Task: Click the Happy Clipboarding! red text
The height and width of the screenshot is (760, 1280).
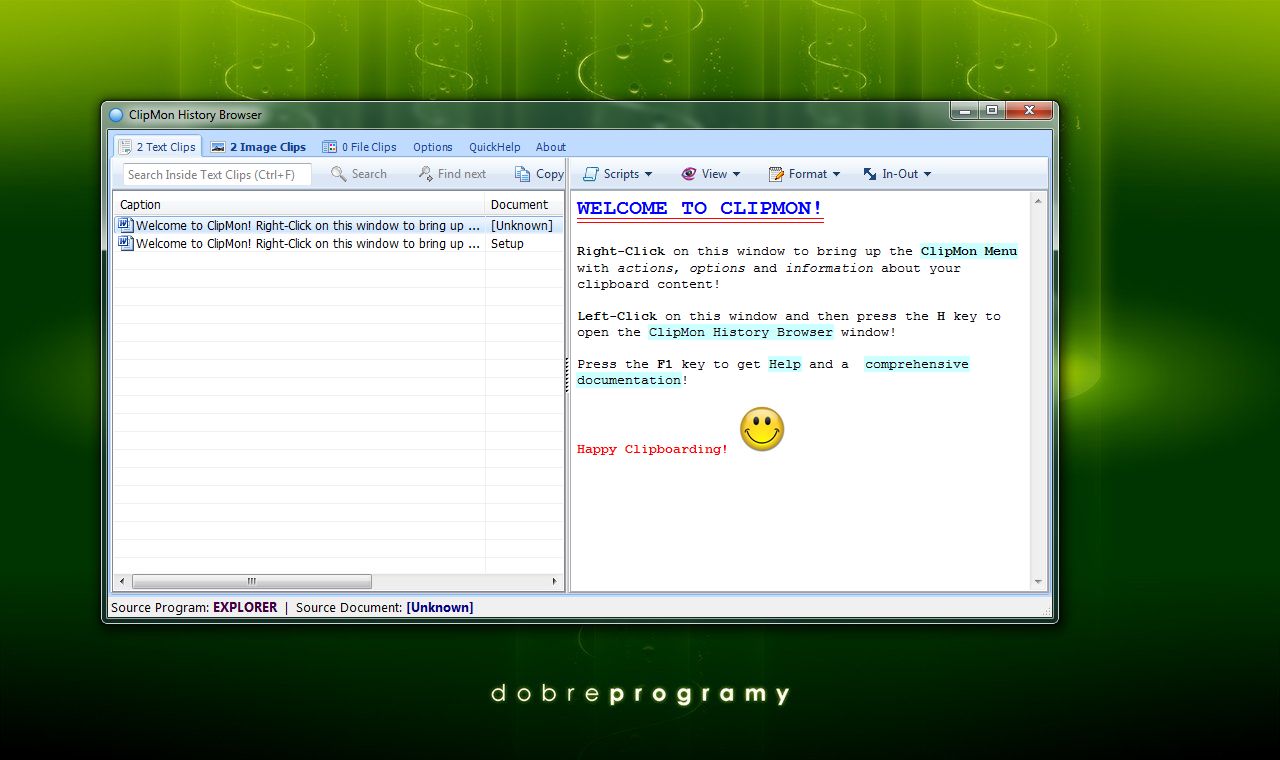Action: pos(652,449)
